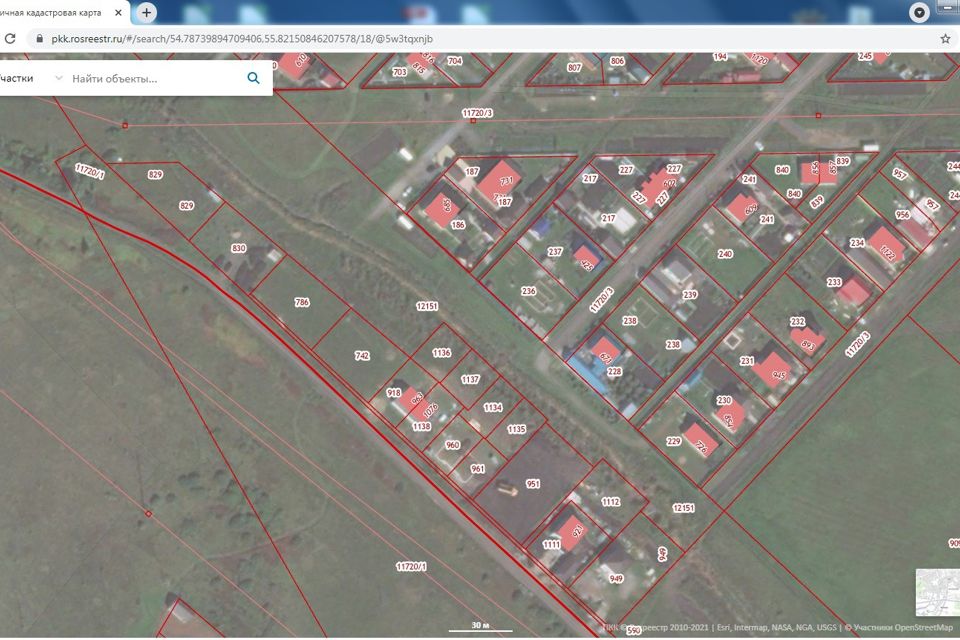Viewport: 960px width, 640px height.
Task: Reload the page
Action: 10,39
